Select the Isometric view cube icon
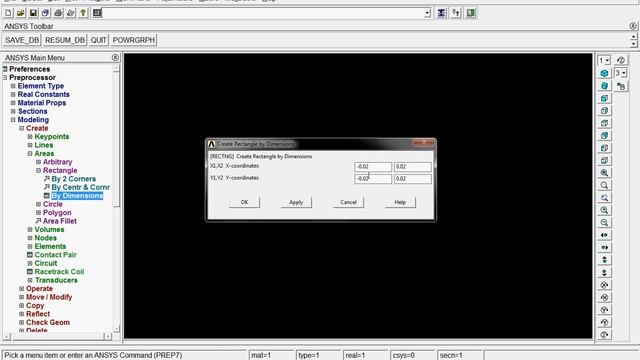Screen dimensions: 640x360 coord(604,73)
